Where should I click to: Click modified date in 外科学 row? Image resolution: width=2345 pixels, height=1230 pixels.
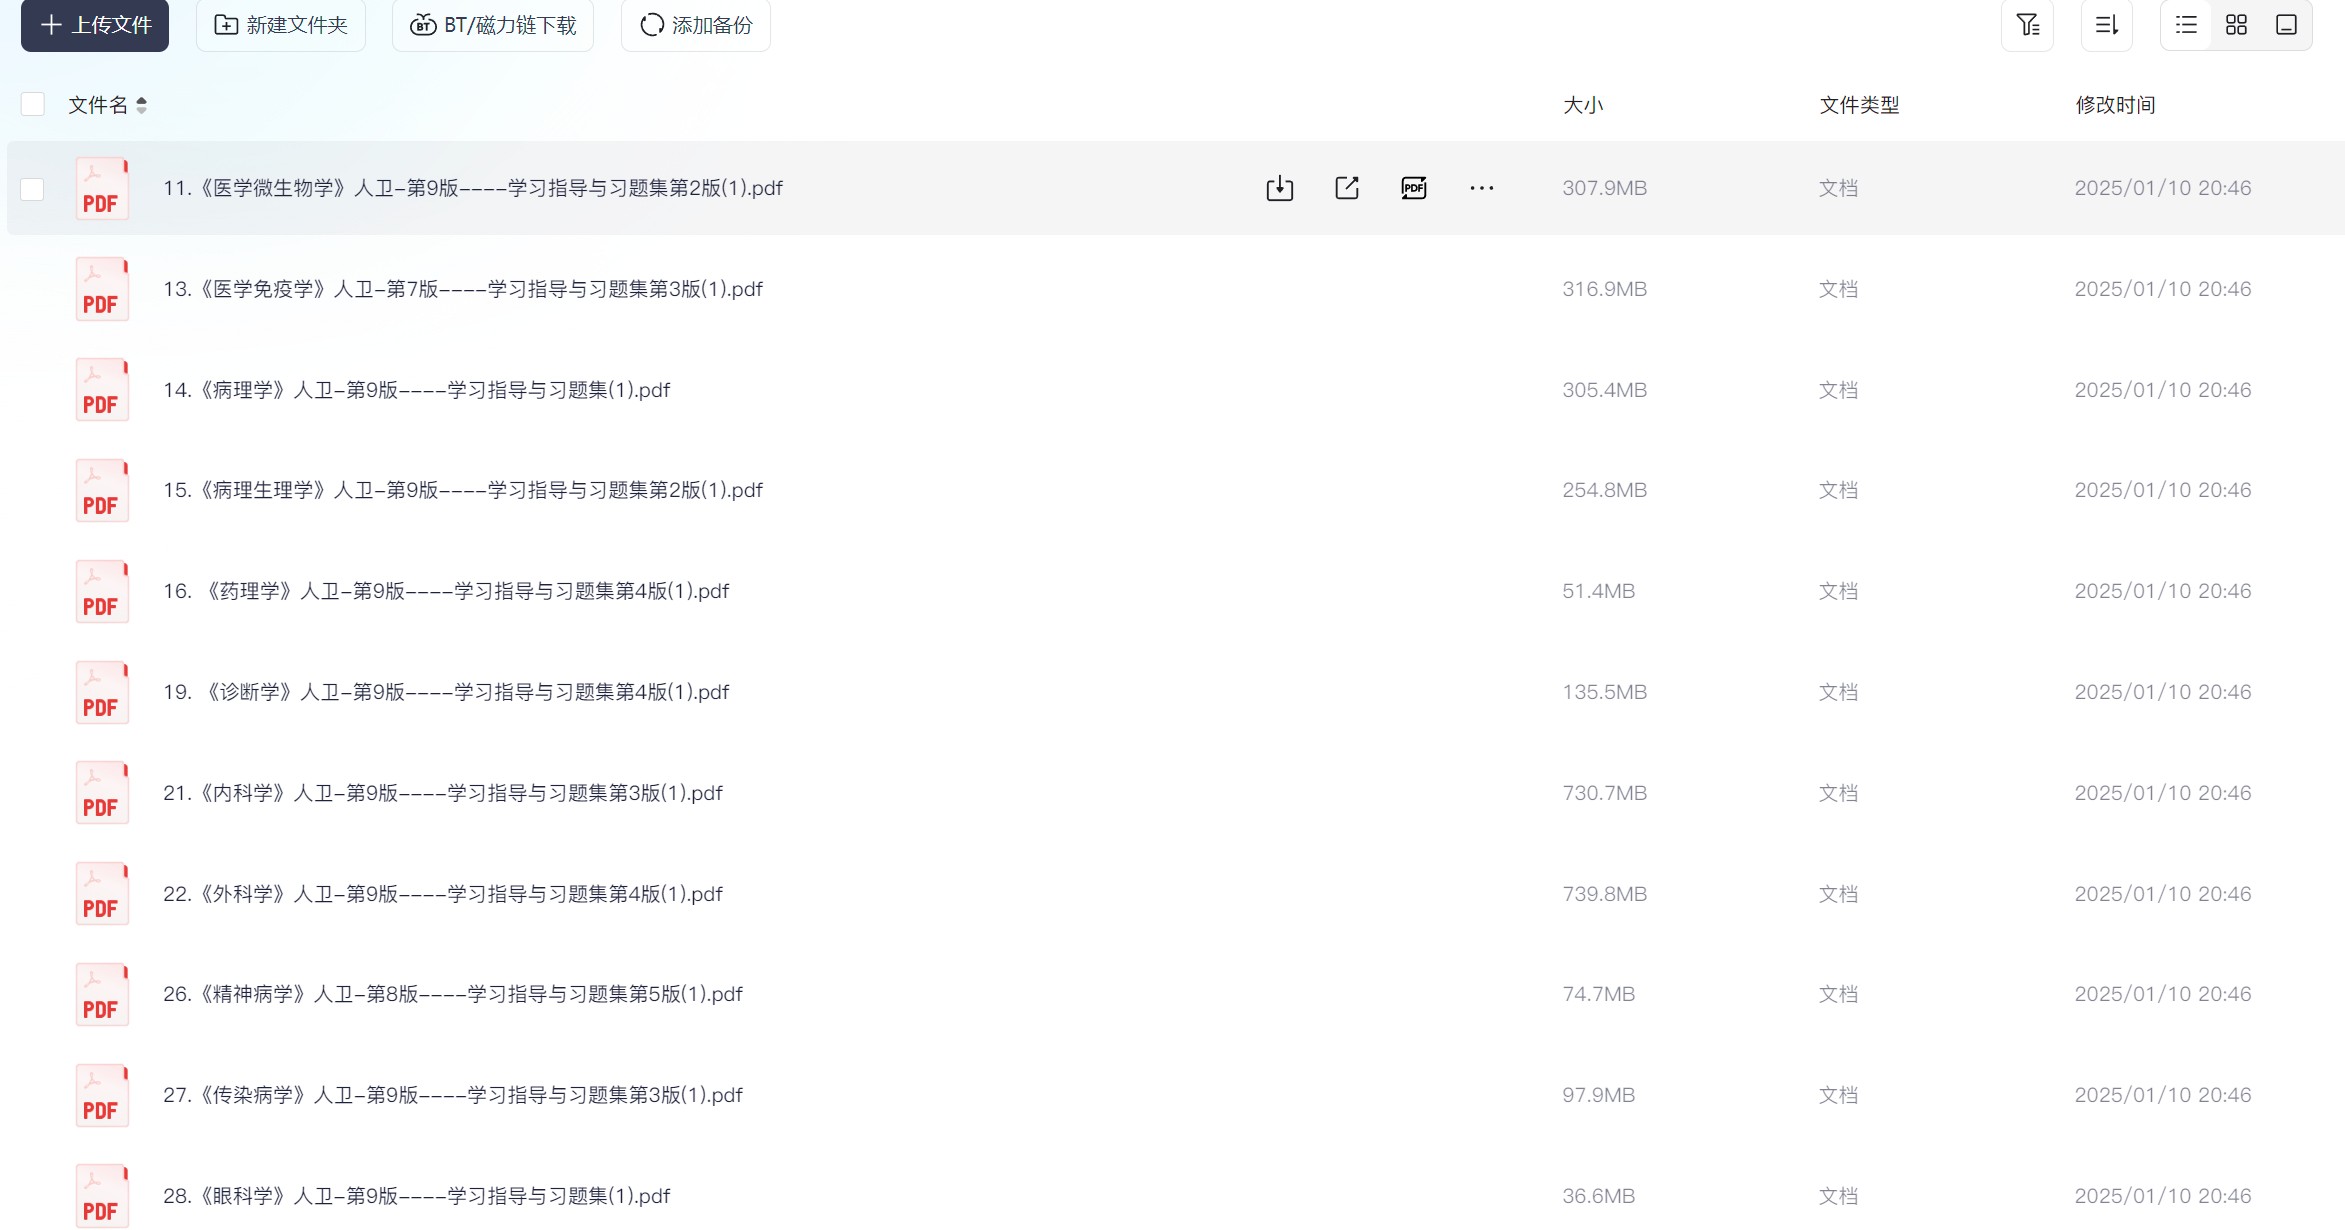point(2163,894)
